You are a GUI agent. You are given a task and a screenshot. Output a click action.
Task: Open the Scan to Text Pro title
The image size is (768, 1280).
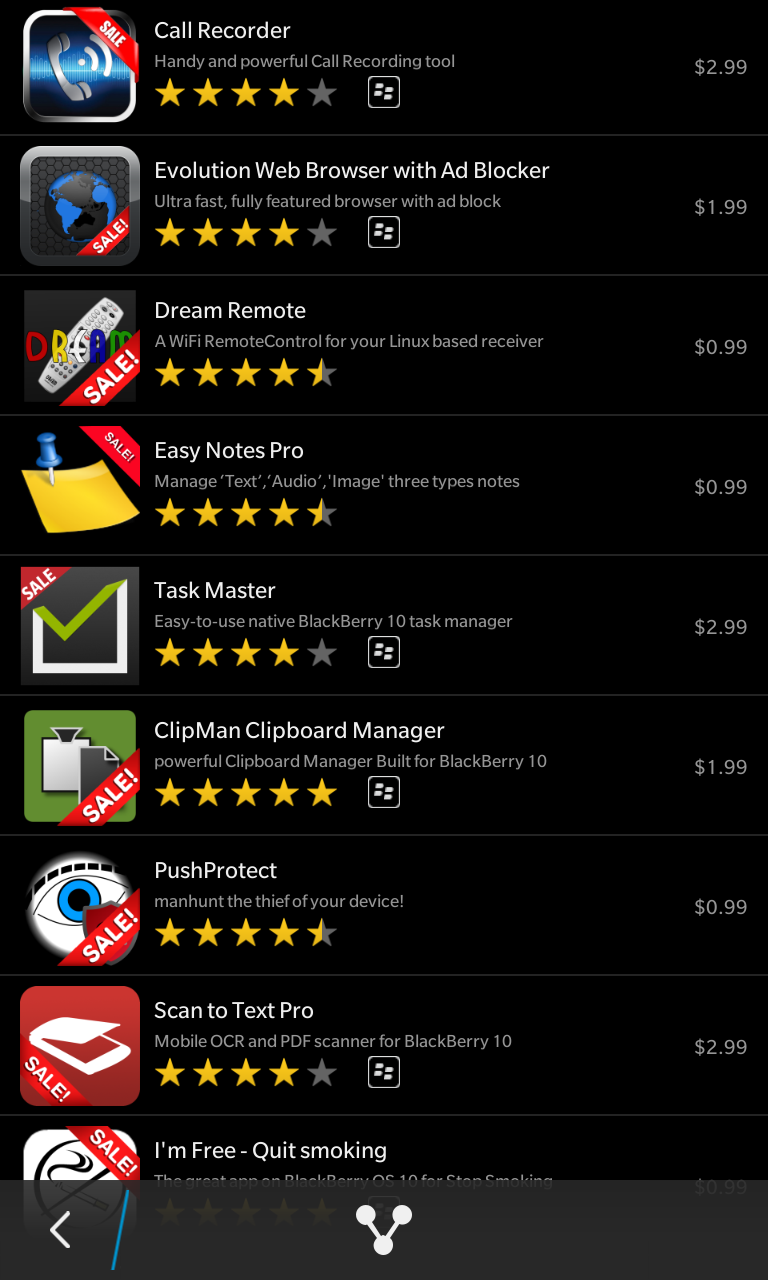point(234,1011)
